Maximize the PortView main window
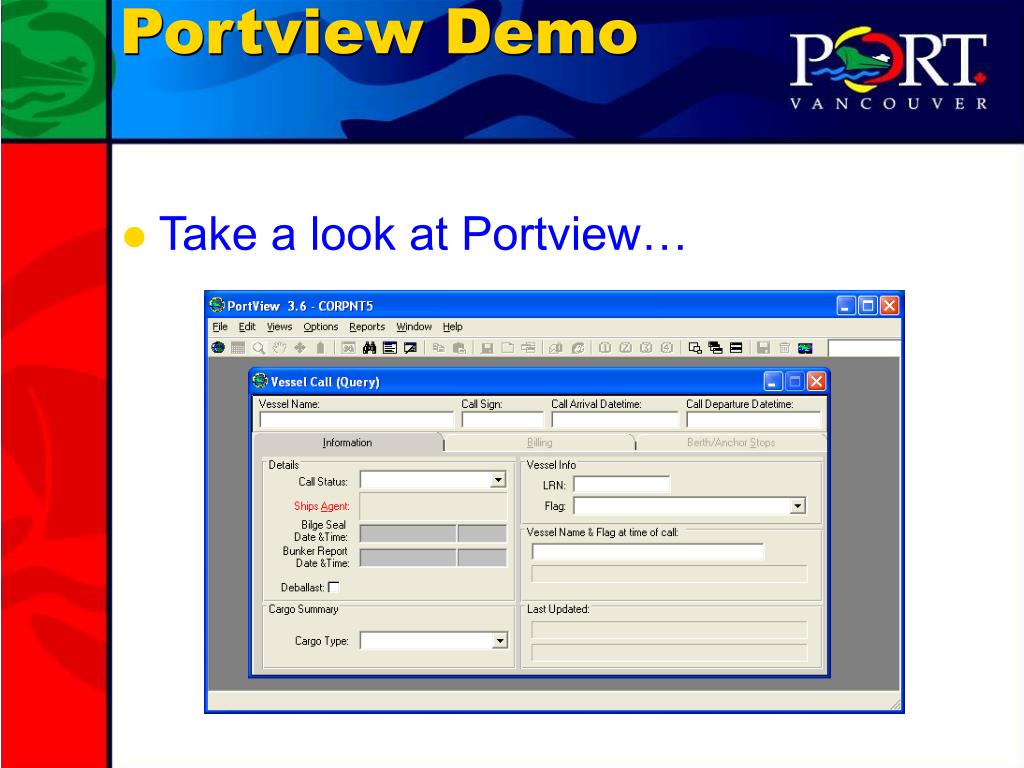The width and height of the screenshot is (1024, 768). click(x=867, y=305)
